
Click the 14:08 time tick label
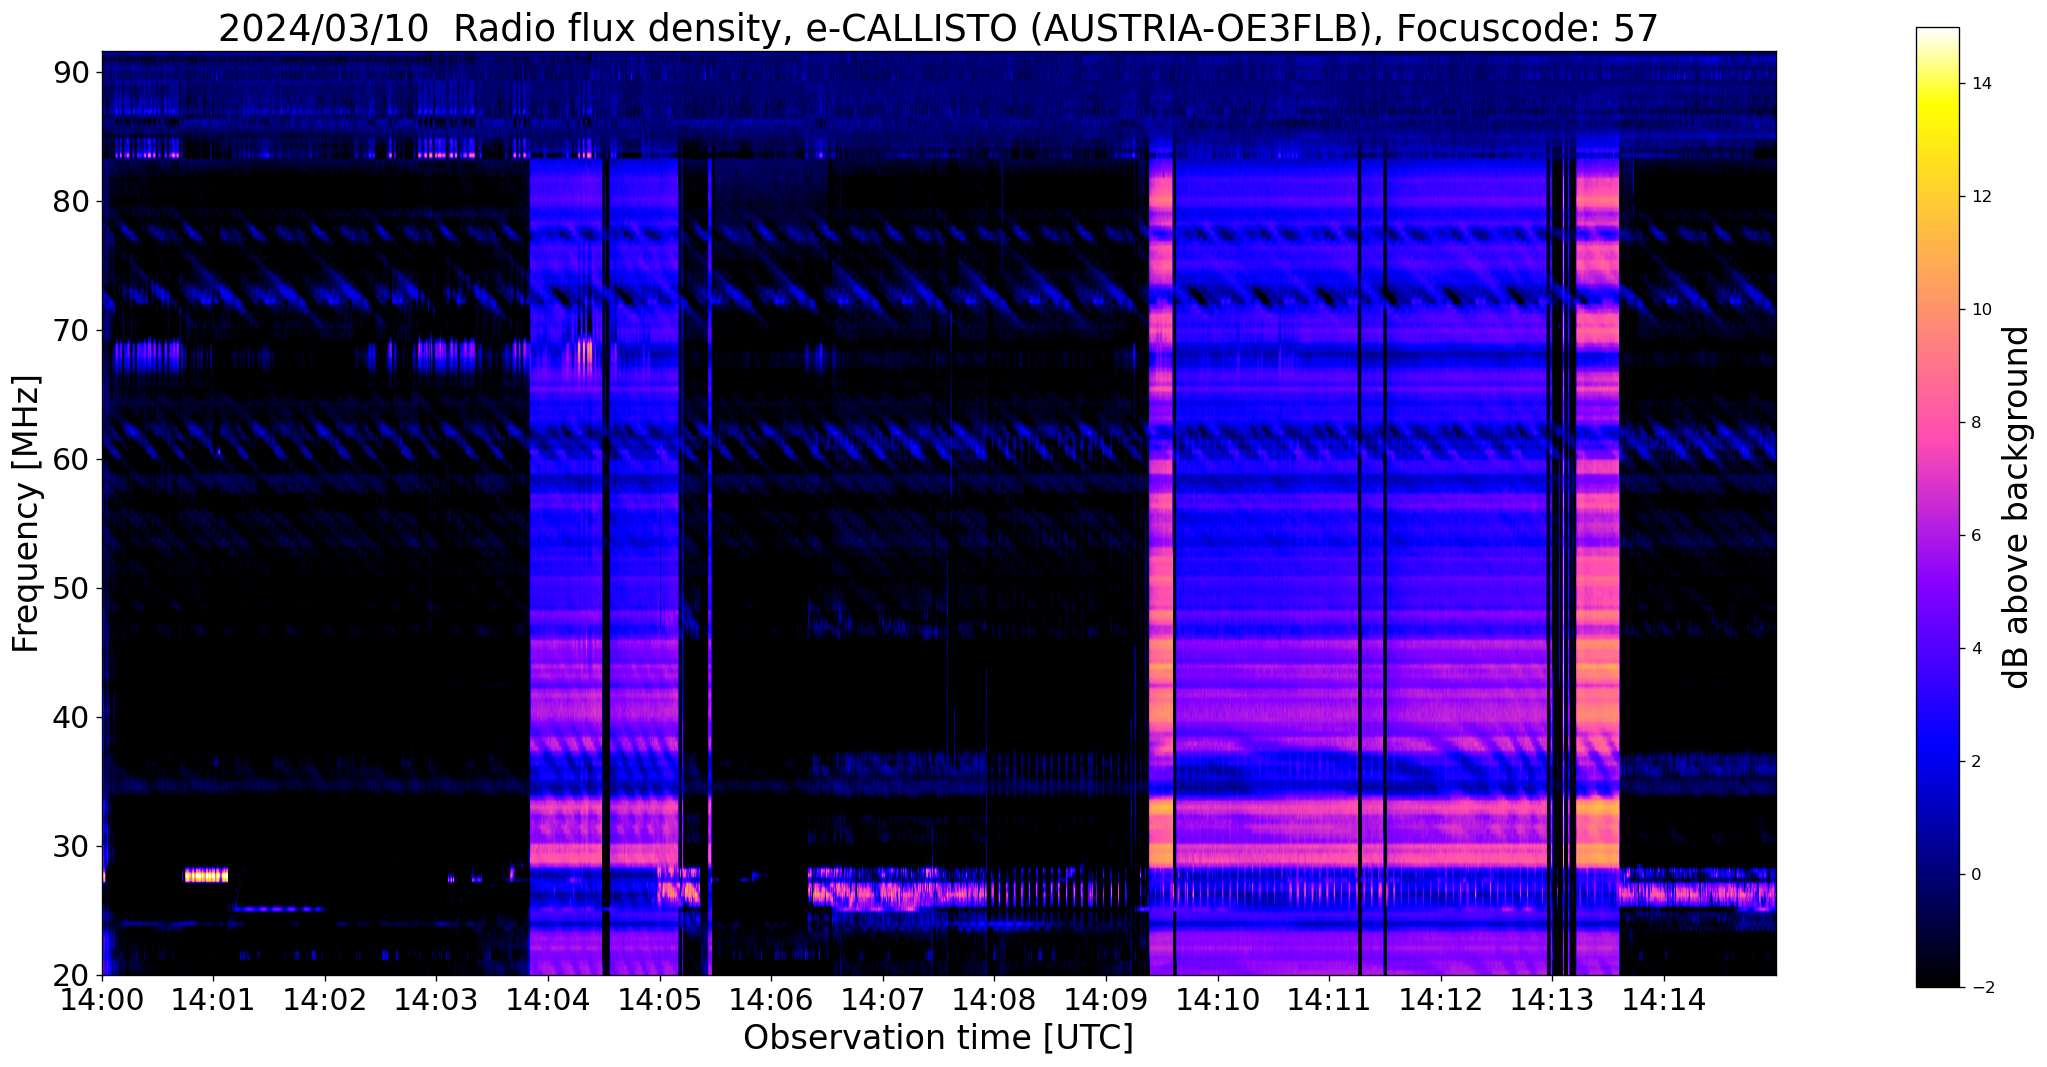(994, 1000)
